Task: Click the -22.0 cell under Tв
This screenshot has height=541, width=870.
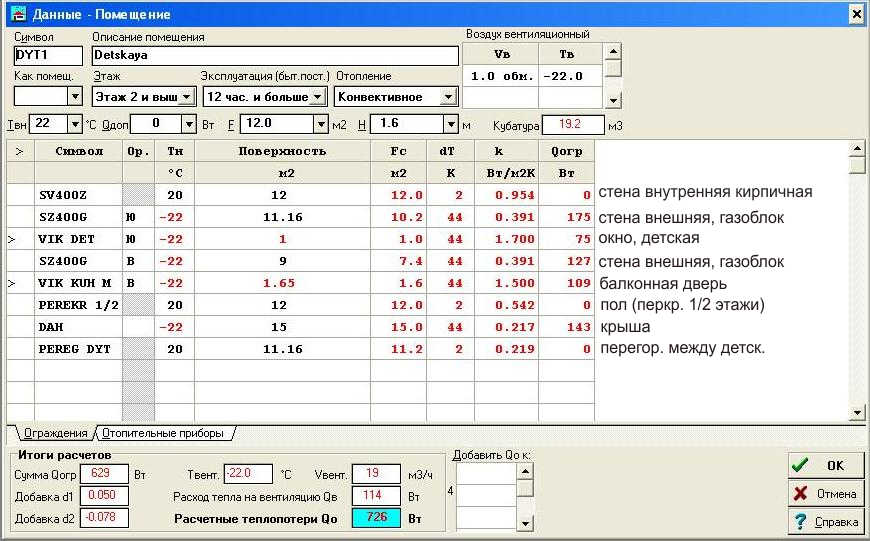Action: [570, 76]
